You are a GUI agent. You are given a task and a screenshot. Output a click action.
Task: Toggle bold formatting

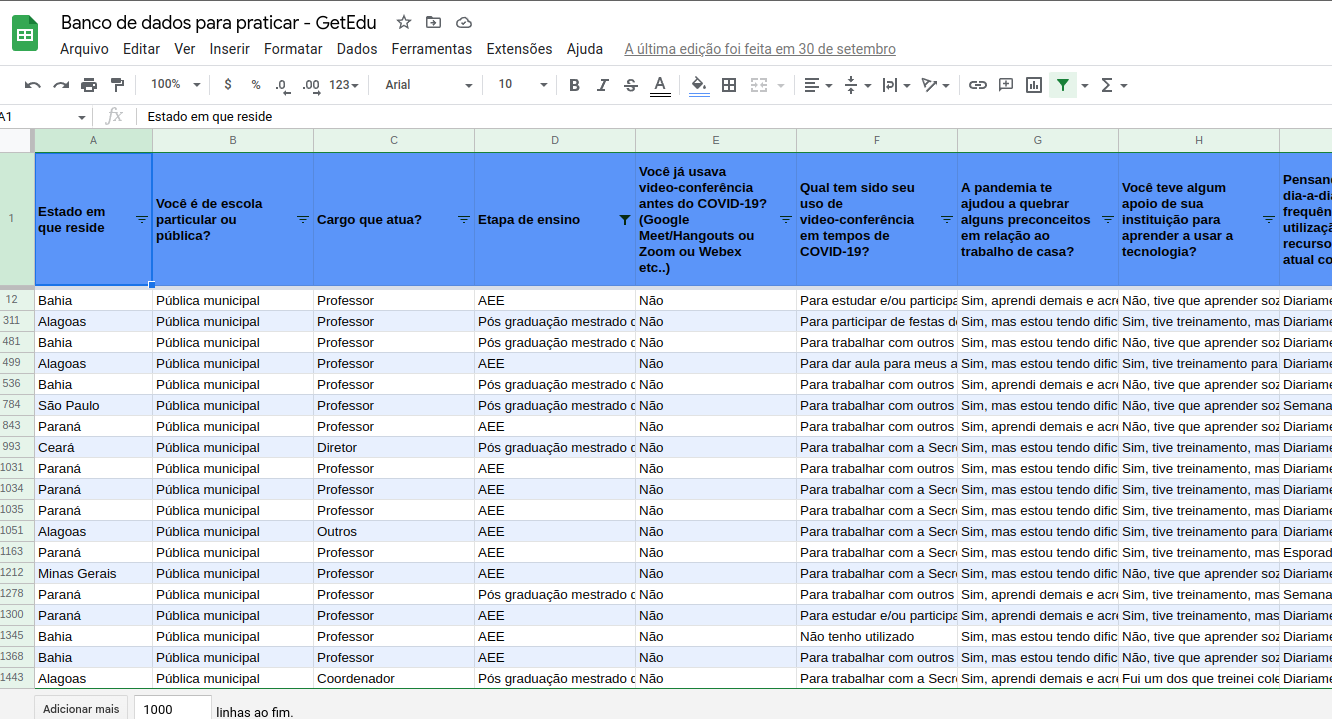pyautogui.click(x=574, y=85)
